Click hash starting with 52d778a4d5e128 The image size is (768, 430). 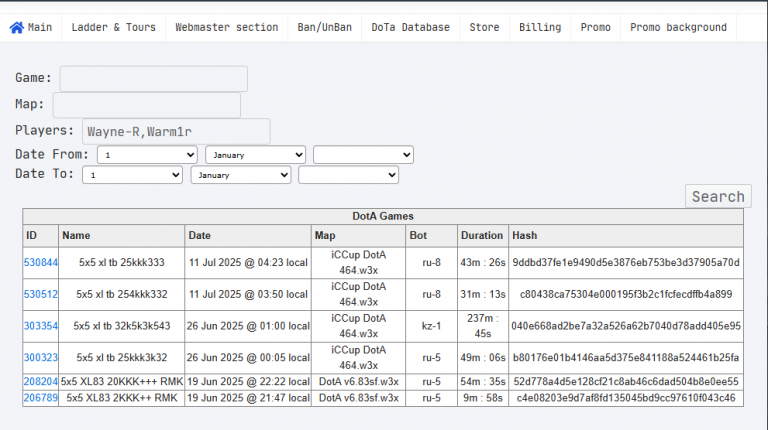(626, 382)
